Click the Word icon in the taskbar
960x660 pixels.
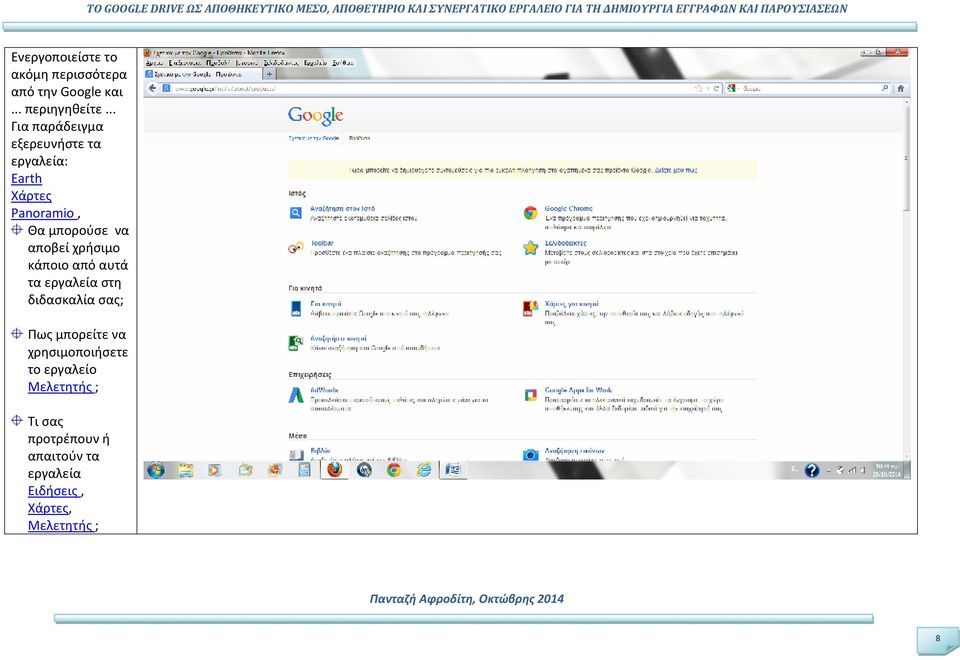coord(453,470)
